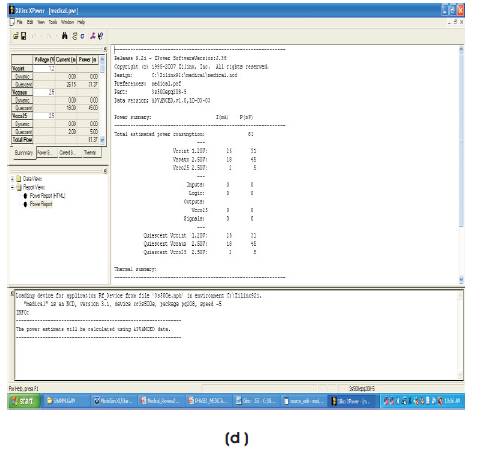Click the save disk icon in the toolbar
Viewport: 483px width, 449px height.
24,36
